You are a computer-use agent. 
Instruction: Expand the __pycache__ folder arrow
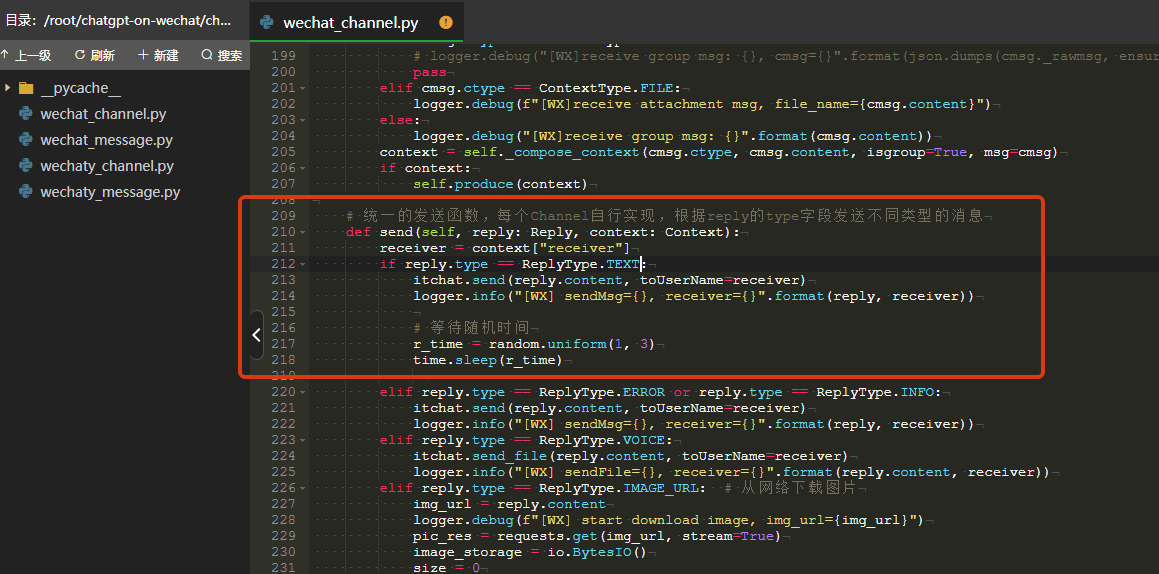7,89
